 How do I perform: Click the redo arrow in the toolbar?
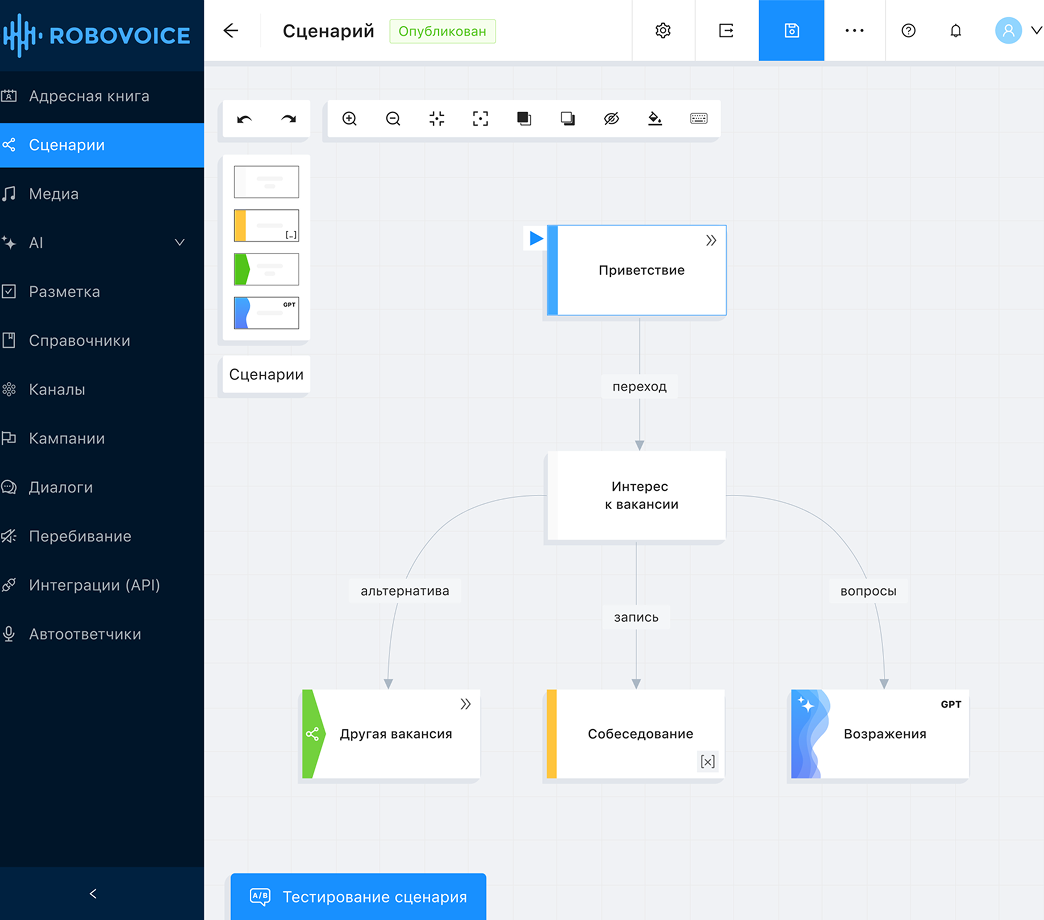(x=288, y=119)
